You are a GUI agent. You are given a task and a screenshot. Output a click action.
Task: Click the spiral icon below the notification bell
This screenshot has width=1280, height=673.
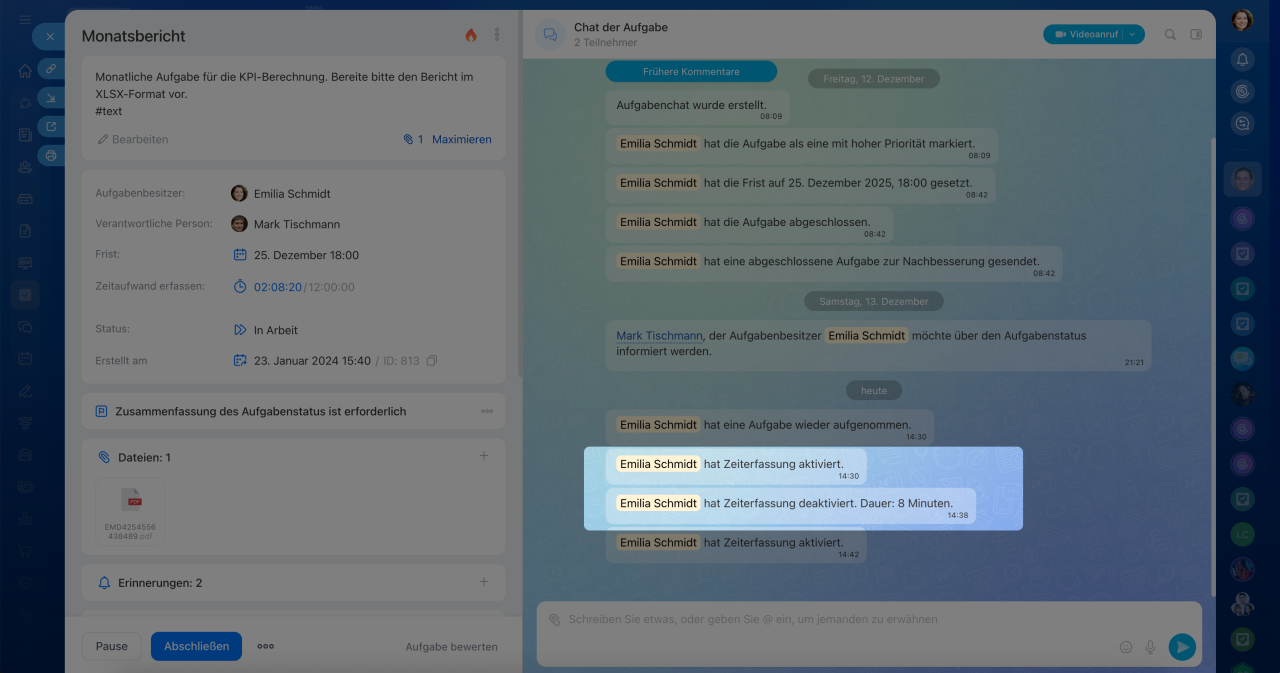pos(1242,91)
